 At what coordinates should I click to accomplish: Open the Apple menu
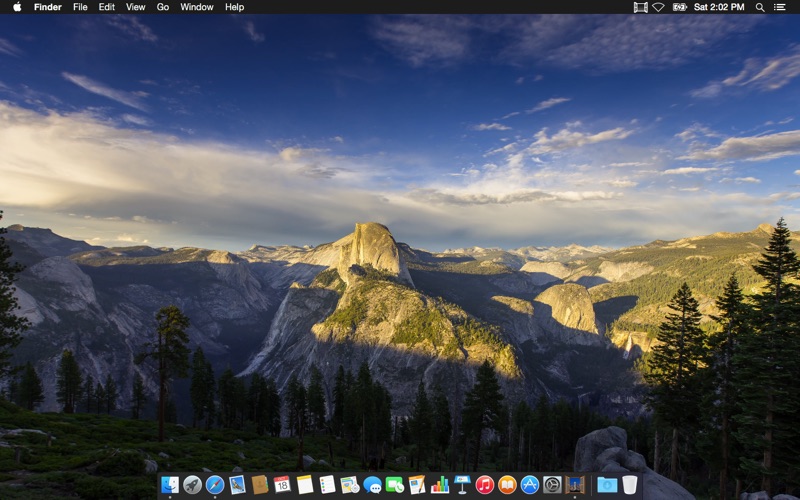16,7
